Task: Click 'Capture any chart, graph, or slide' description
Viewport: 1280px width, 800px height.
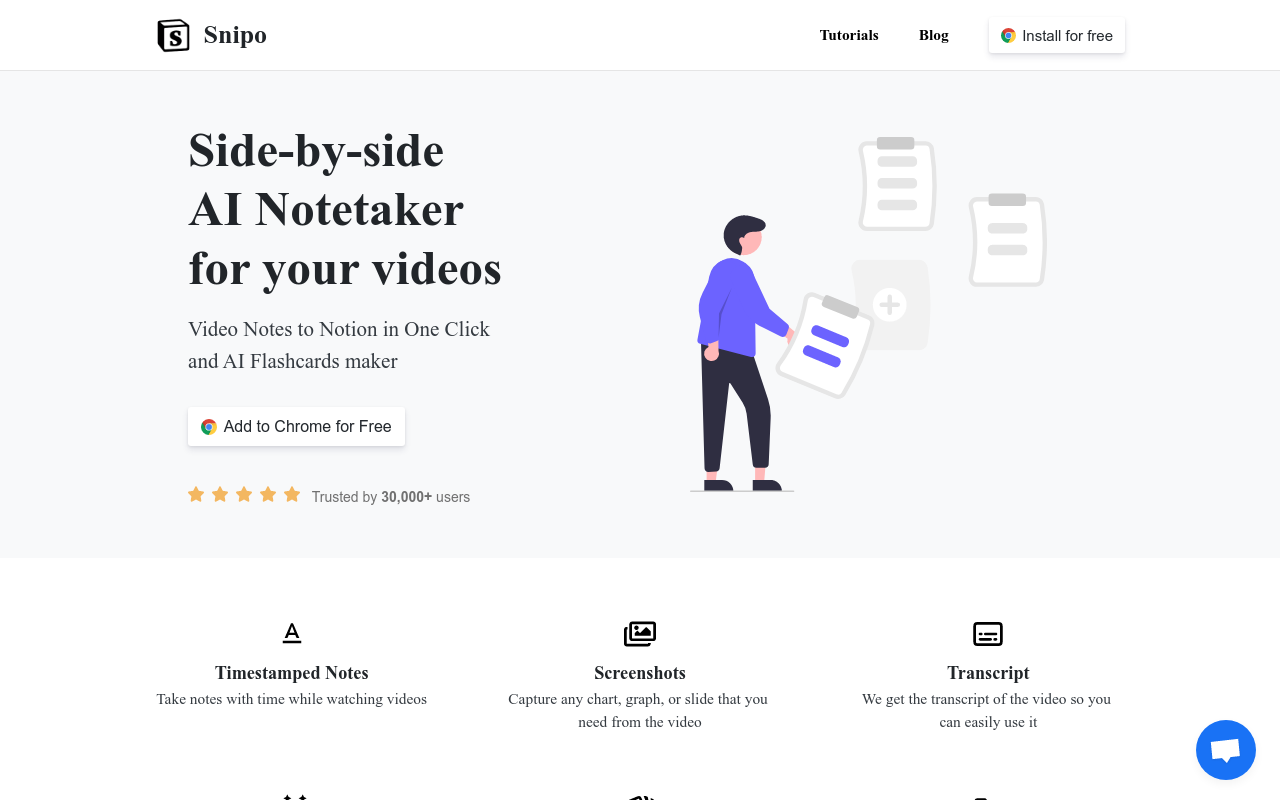Action: [x=640, y=710]
